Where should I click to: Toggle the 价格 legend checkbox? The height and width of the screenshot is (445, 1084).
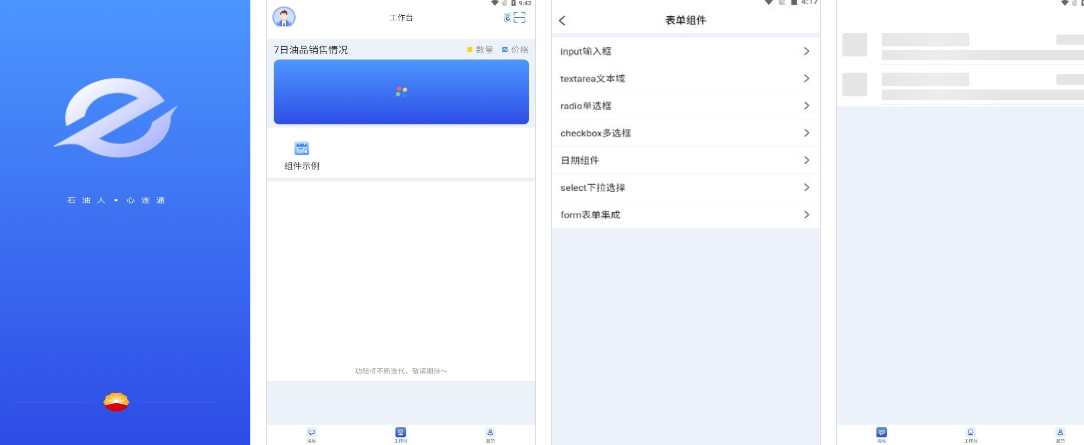point(505,50)
